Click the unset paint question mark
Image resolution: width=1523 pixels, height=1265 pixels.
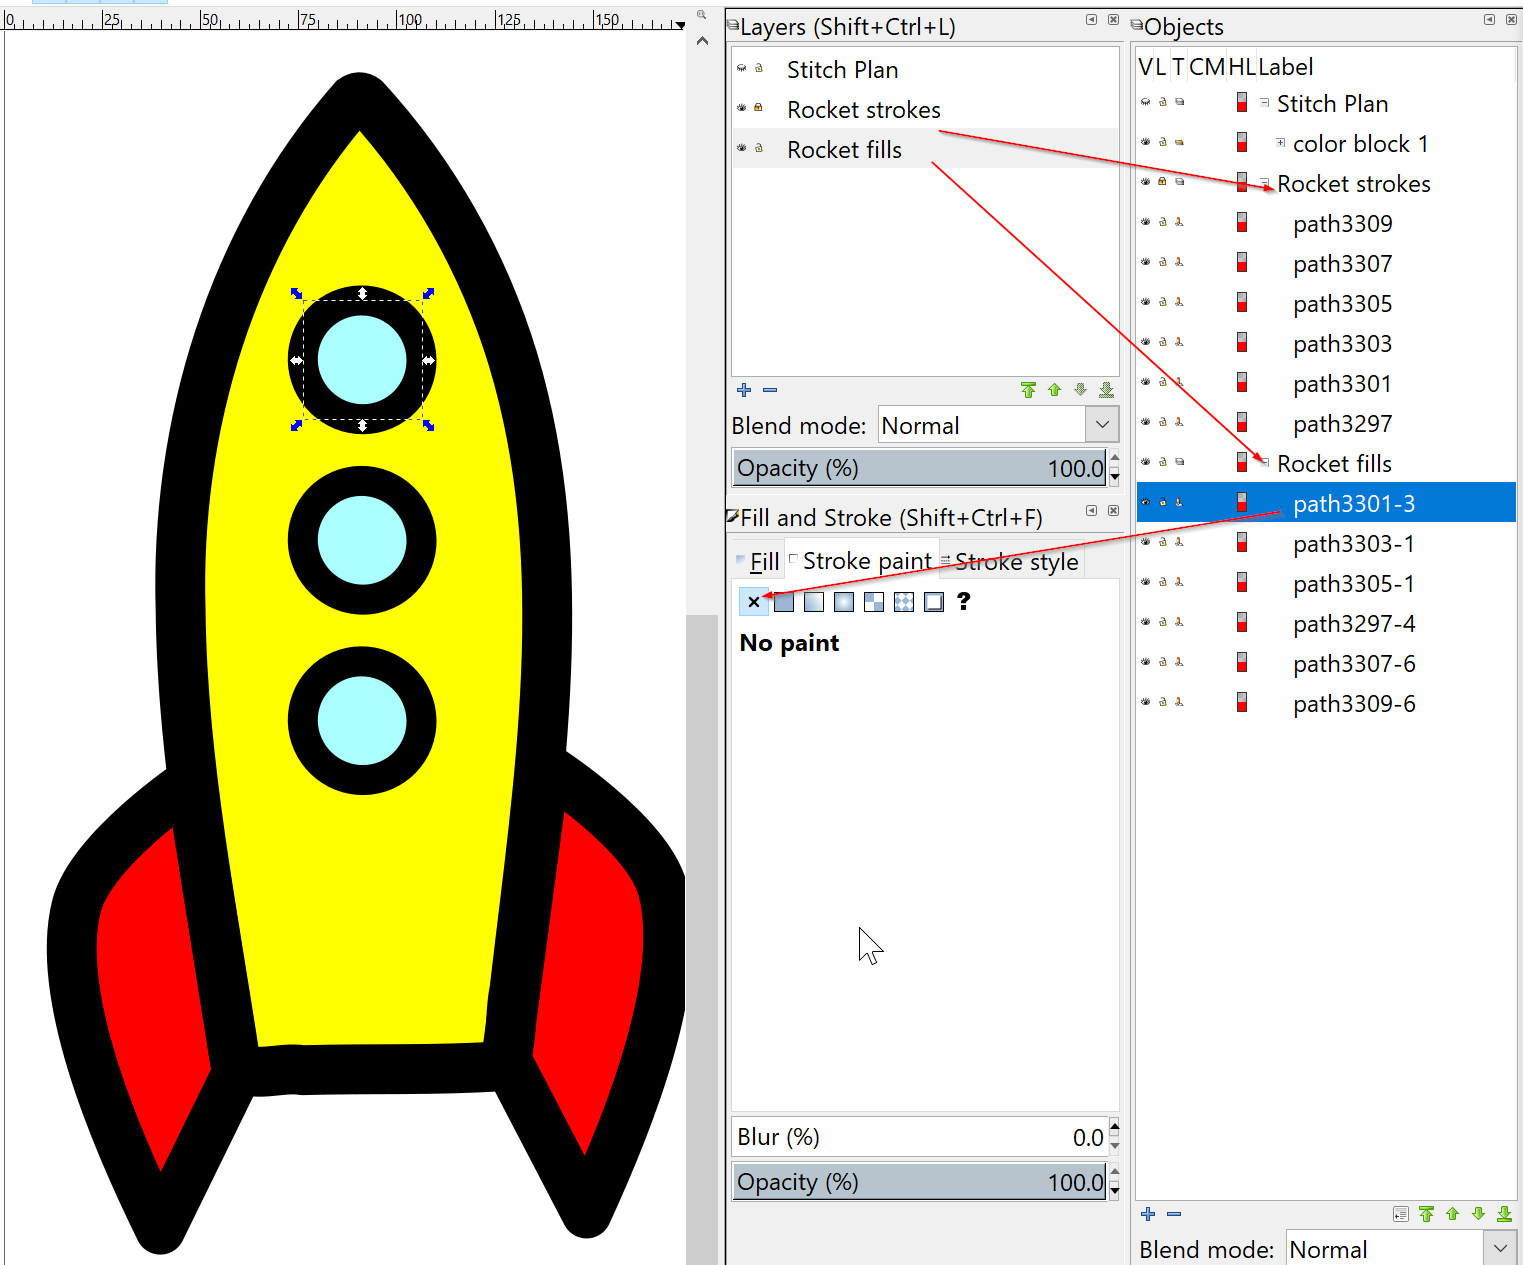click(x=964, y=601)
